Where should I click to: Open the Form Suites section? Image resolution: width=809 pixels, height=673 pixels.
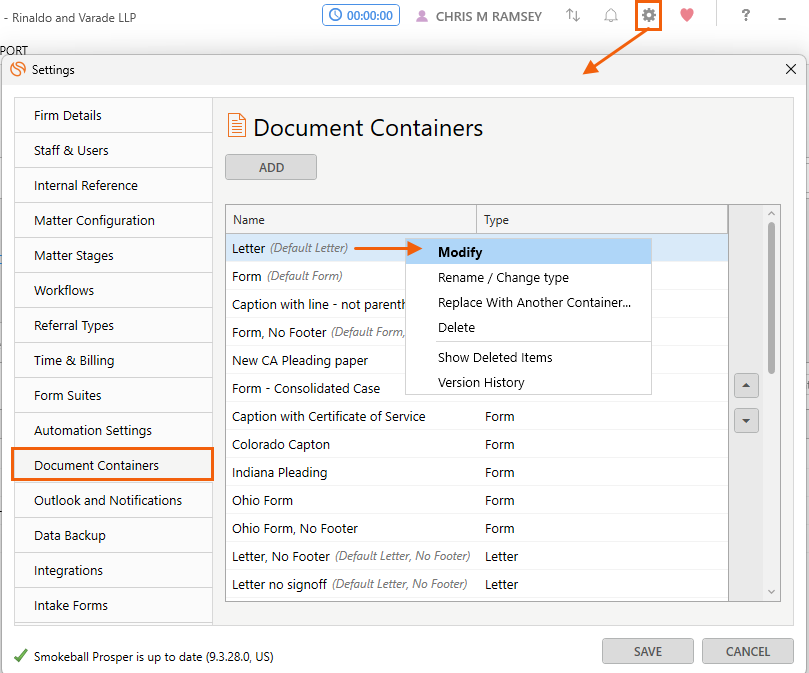coord(114,396)
